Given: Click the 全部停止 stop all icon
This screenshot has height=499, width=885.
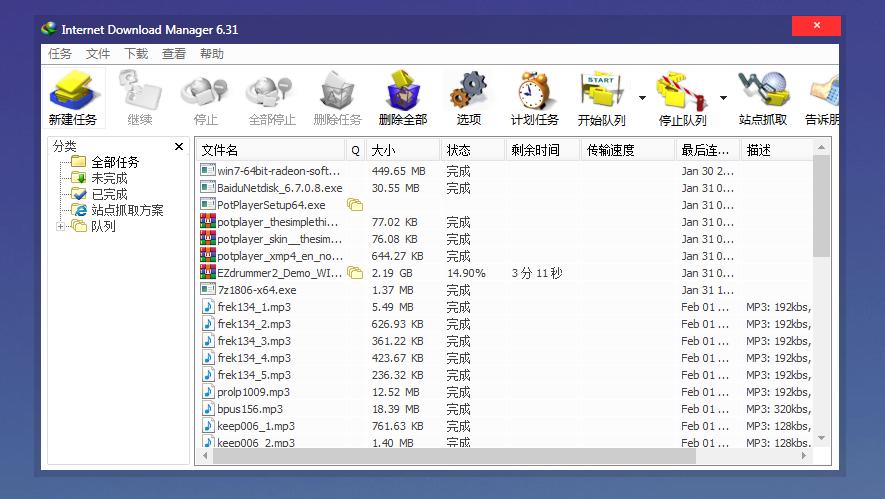Looking at the screenshot, I should point(272,97).
